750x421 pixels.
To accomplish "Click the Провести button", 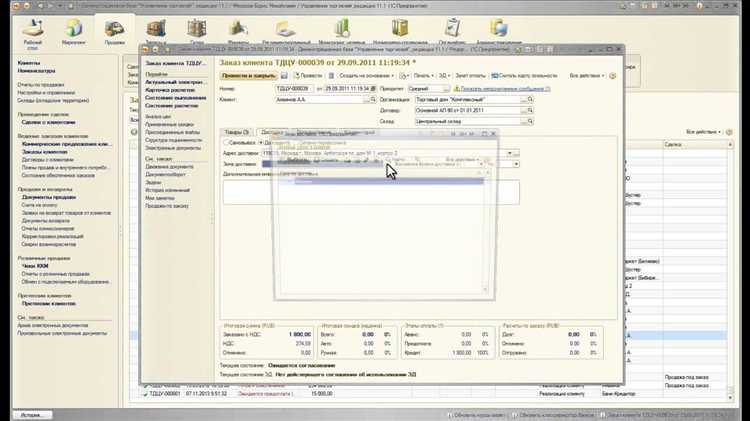I will [308, 76].
